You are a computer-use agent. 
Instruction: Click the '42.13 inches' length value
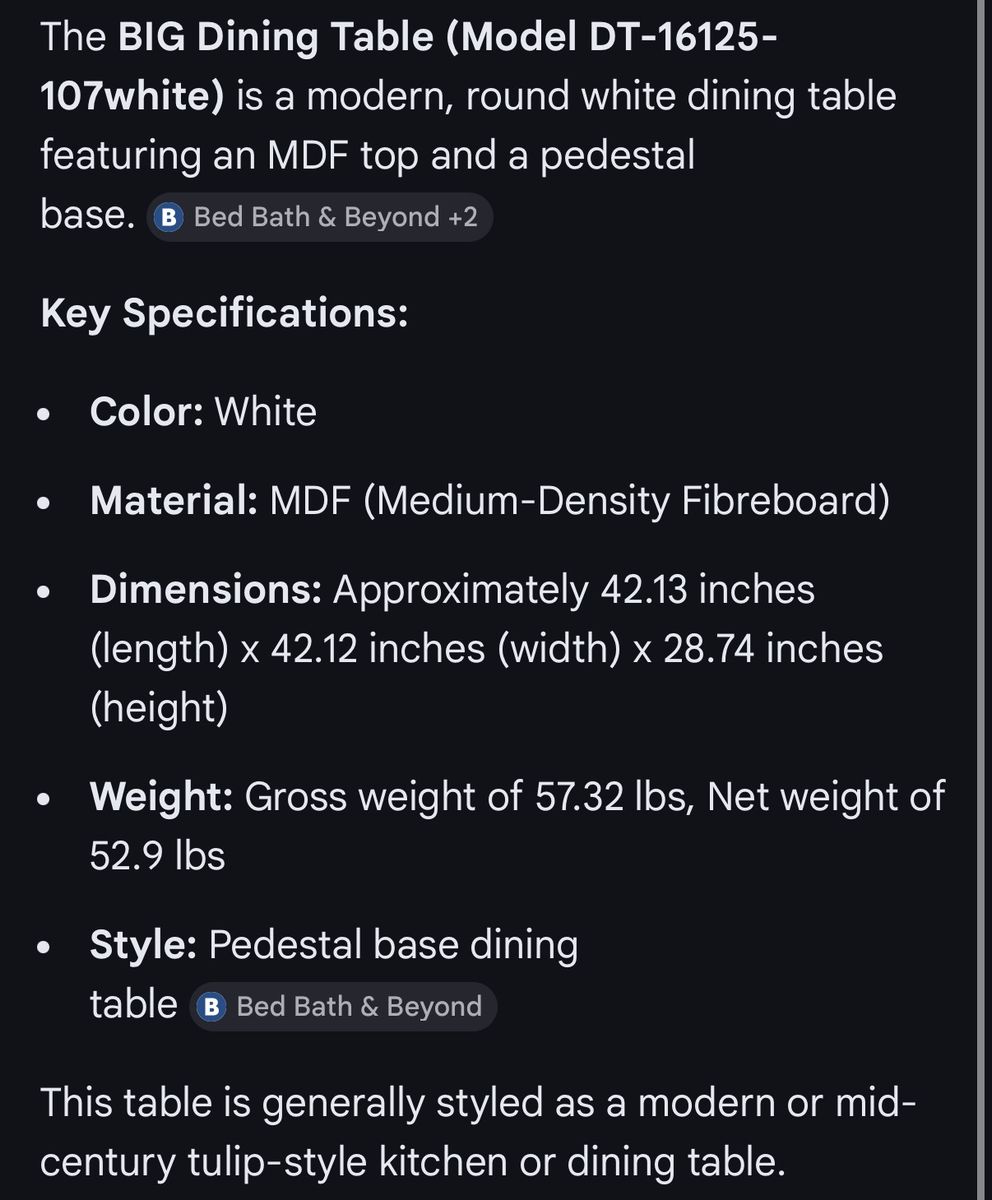707,590
